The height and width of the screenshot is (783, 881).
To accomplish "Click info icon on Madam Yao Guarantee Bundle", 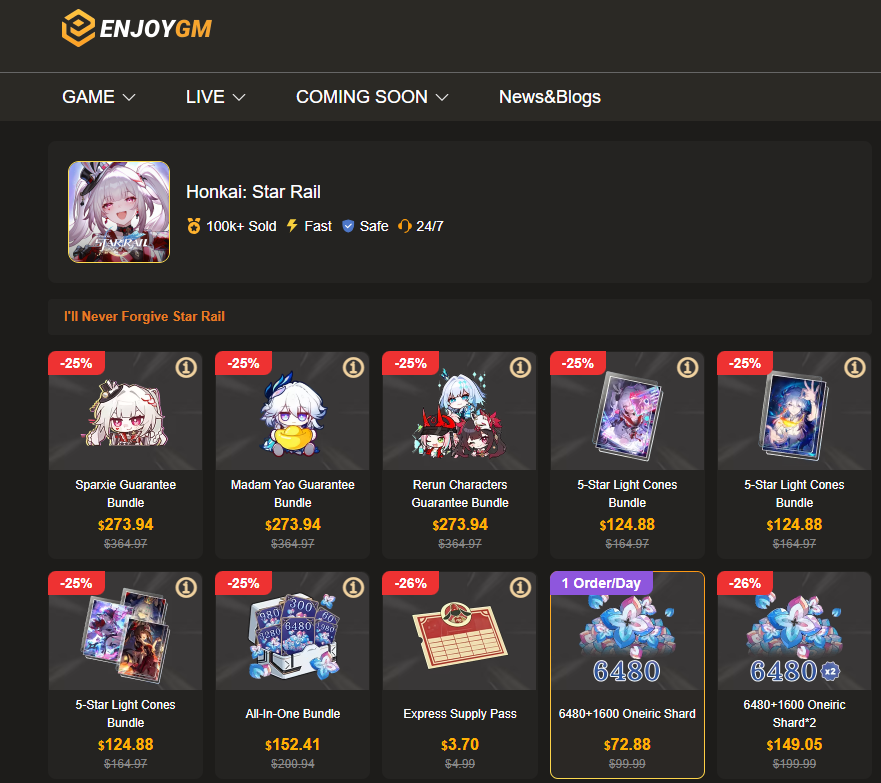I will 353,367.
